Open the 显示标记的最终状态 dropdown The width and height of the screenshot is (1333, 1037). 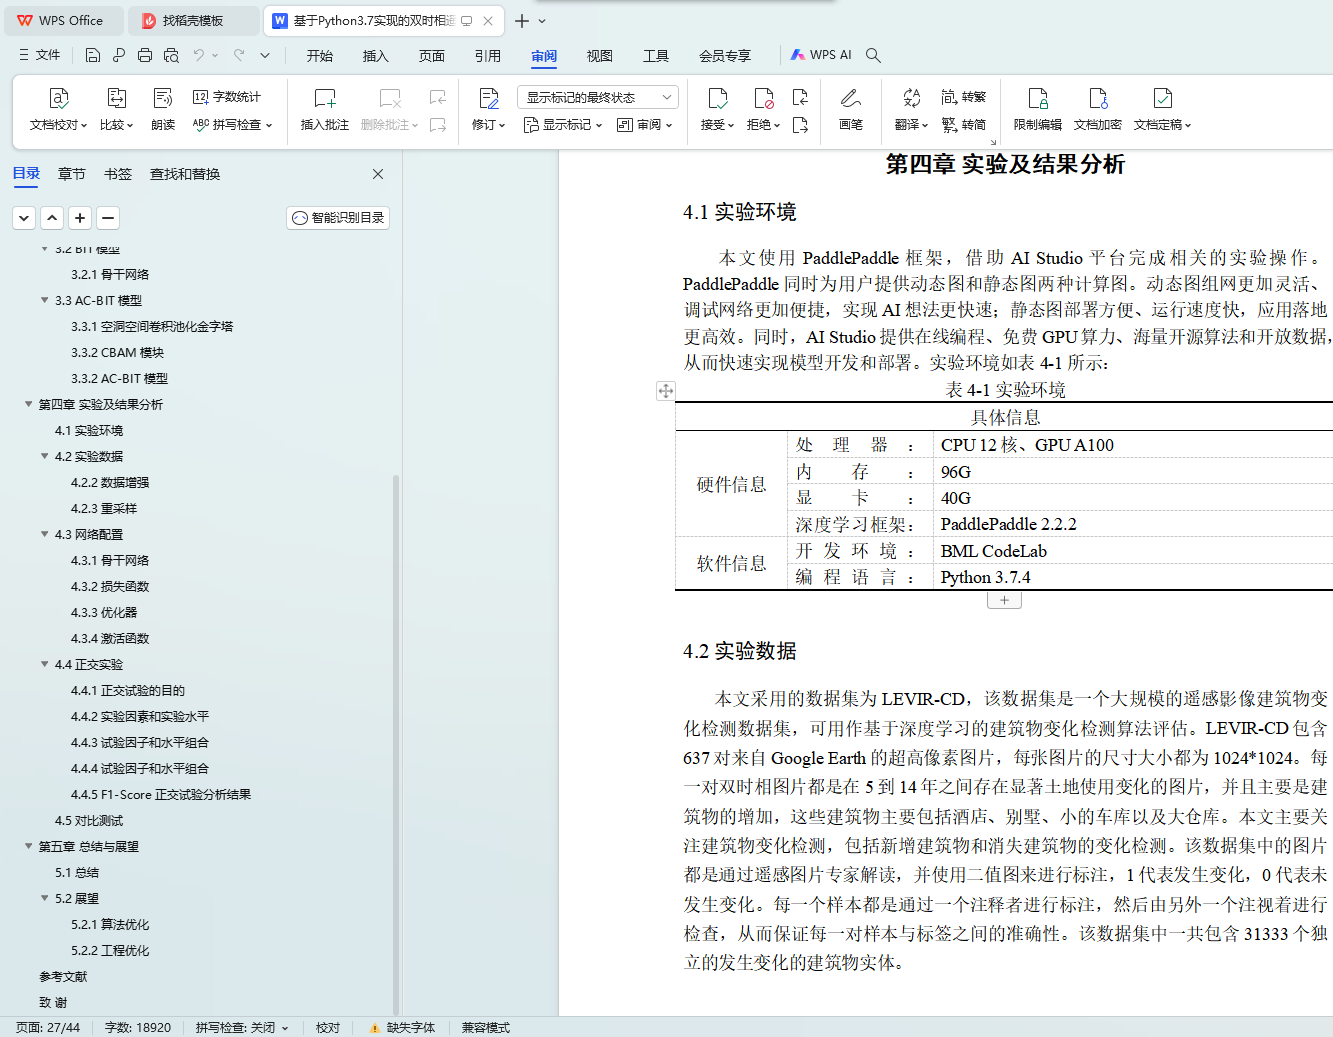598,97
